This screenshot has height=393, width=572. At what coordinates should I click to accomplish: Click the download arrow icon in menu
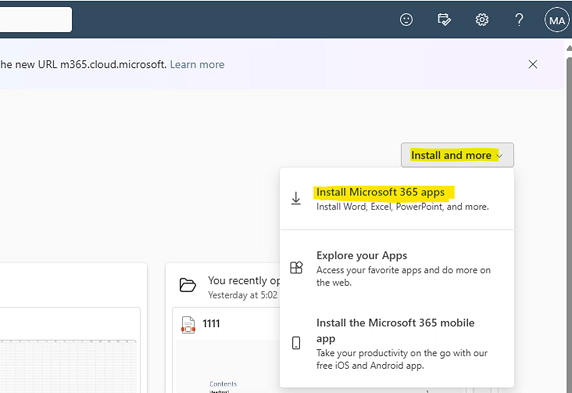coord(296,199)
